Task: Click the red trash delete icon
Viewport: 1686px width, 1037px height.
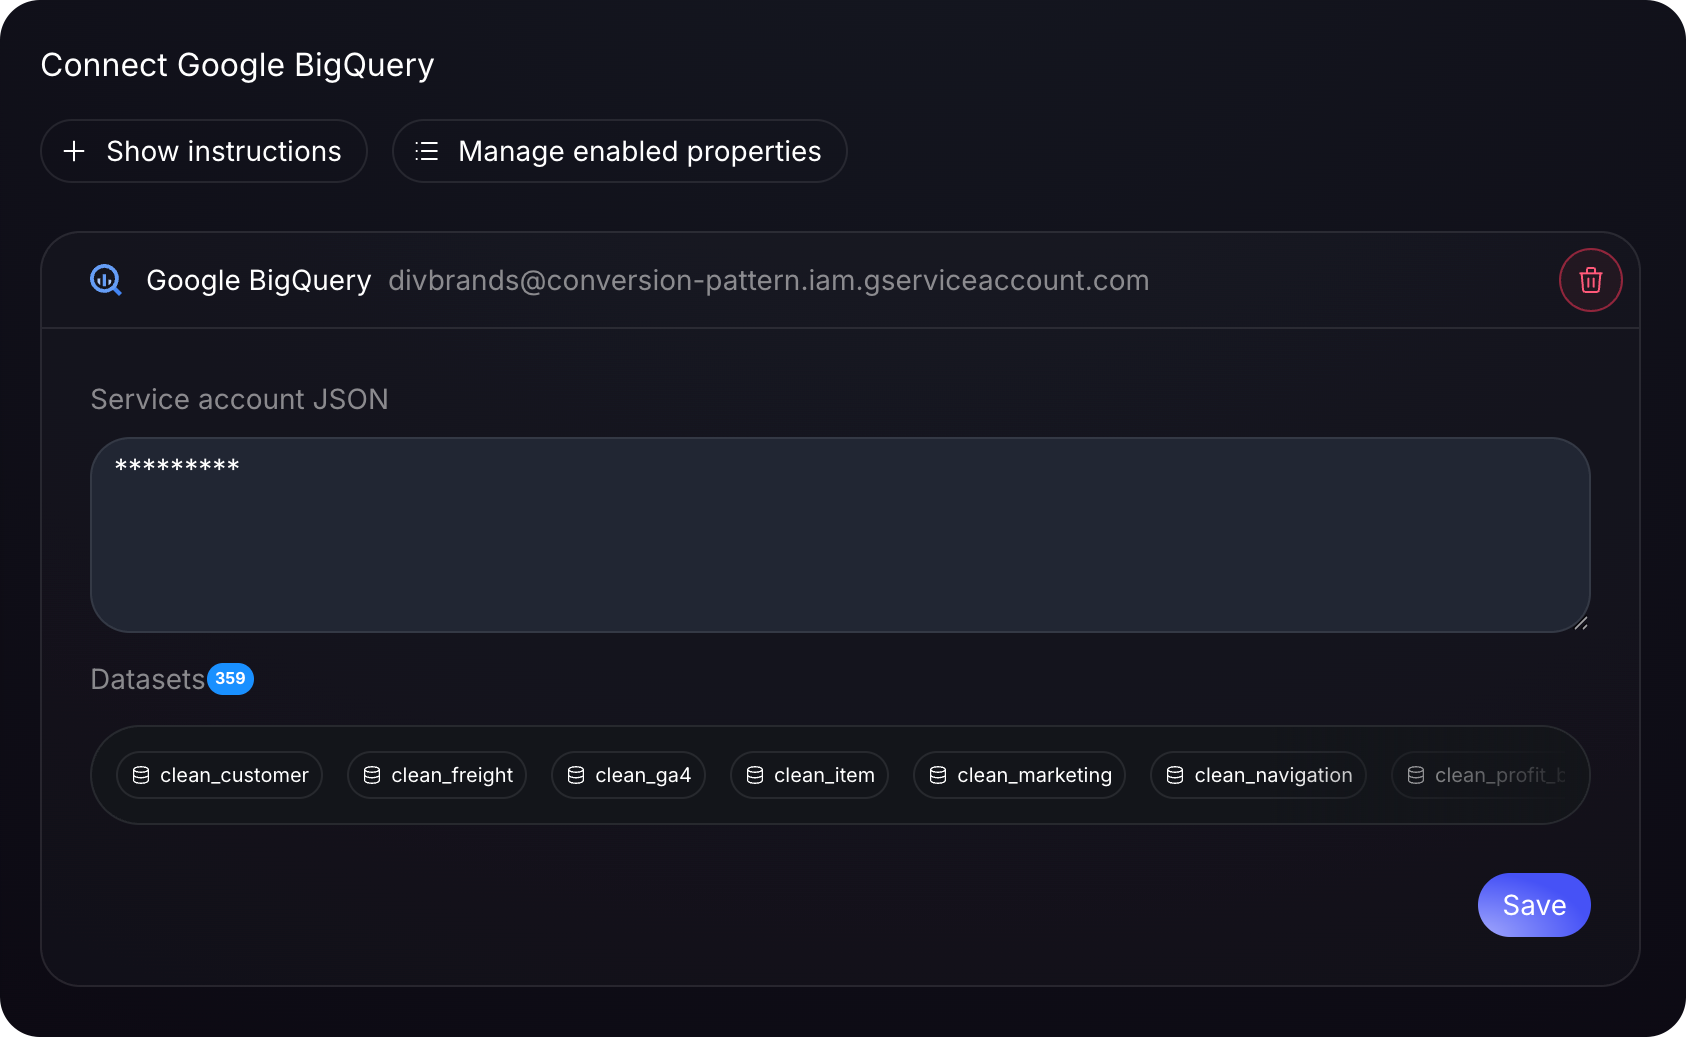Action: (1590, 280)
